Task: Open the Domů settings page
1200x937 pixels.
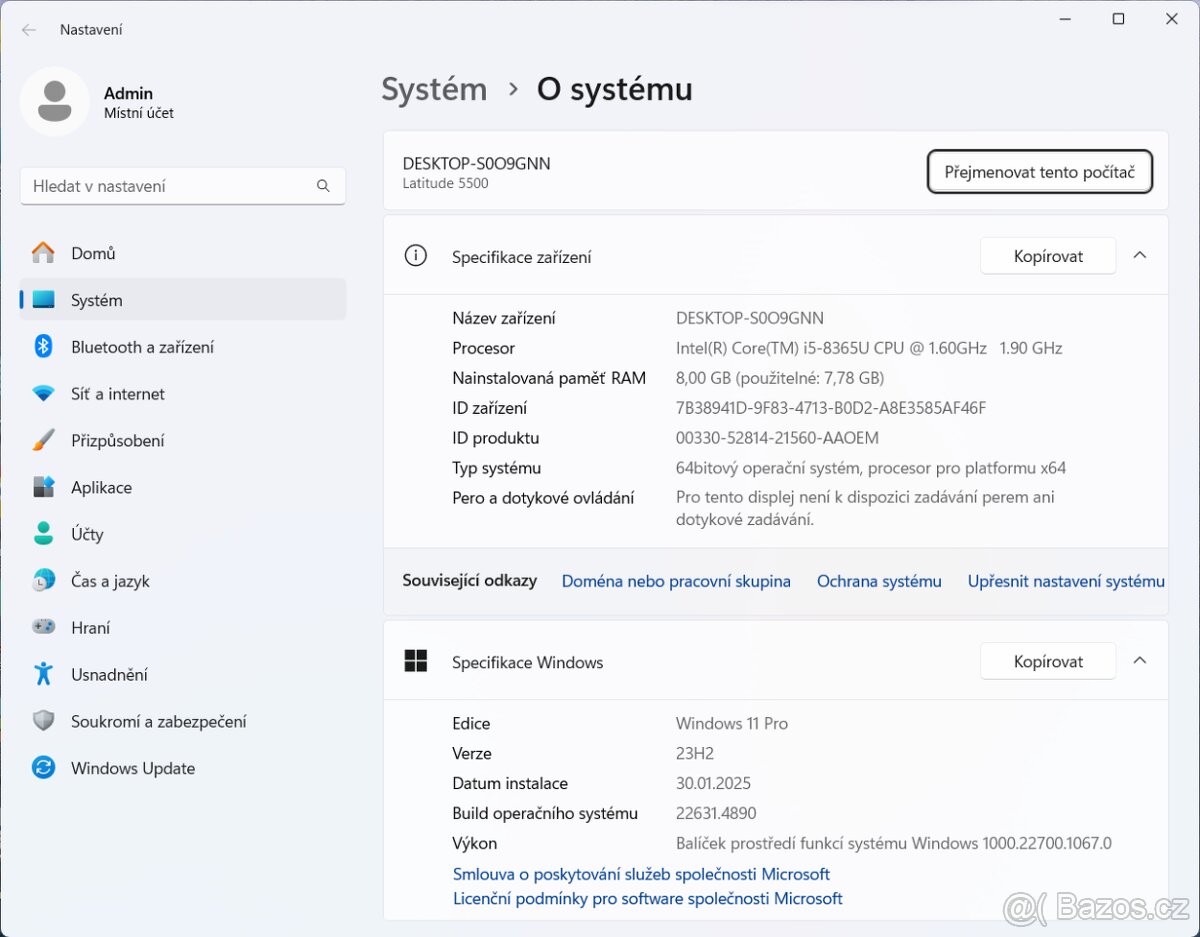Action: (x=183, y=253)
